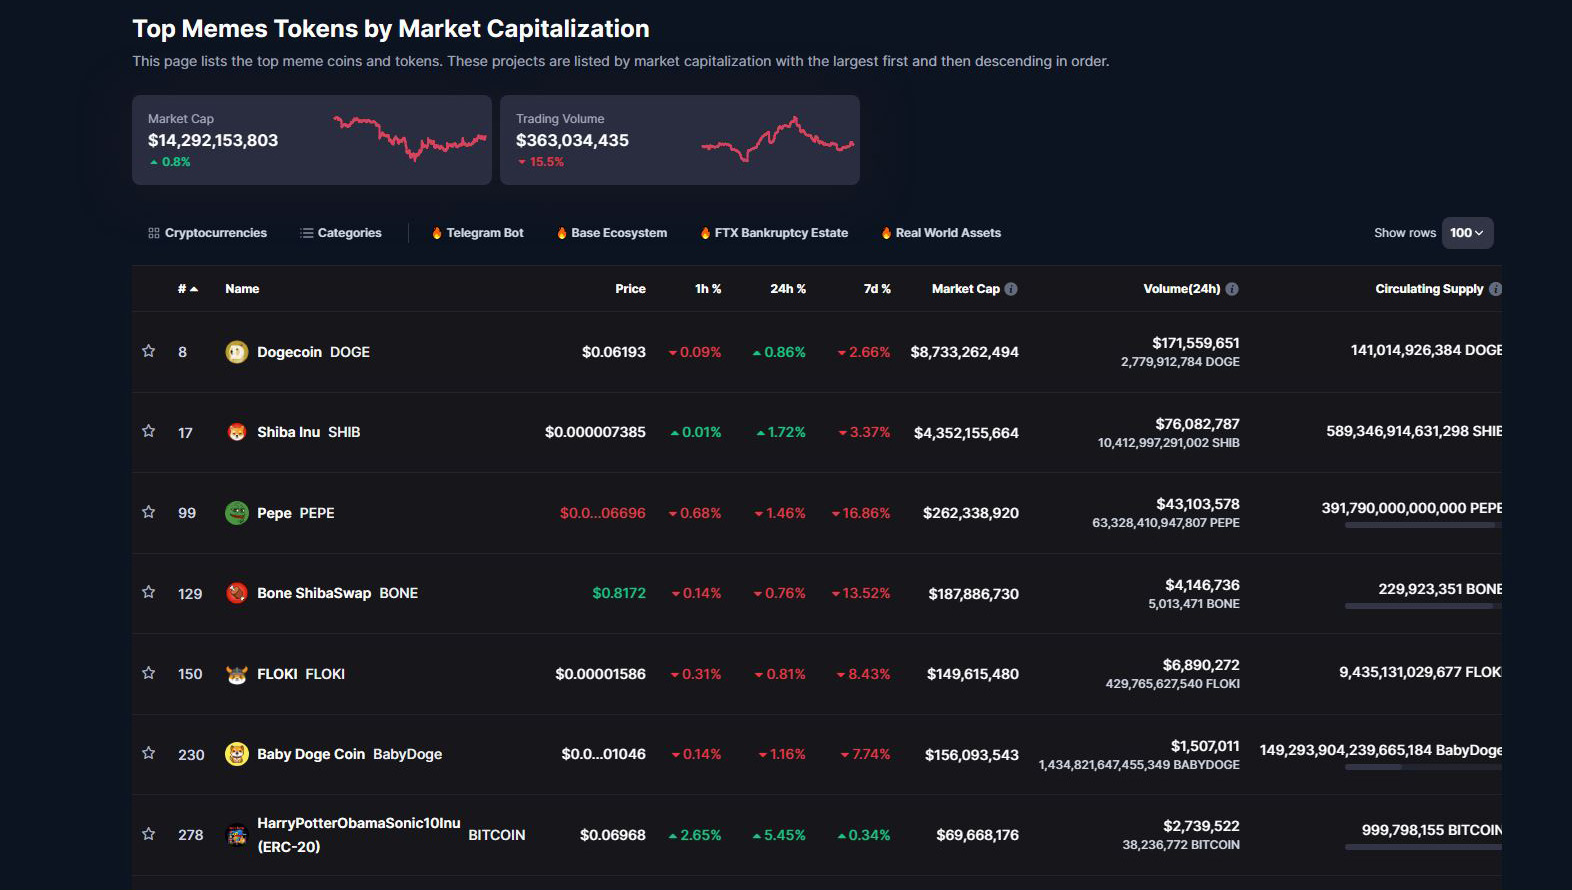Open the Dogecoin DOGE coin page
This screenshot has width=1572, height=890.
313,352
